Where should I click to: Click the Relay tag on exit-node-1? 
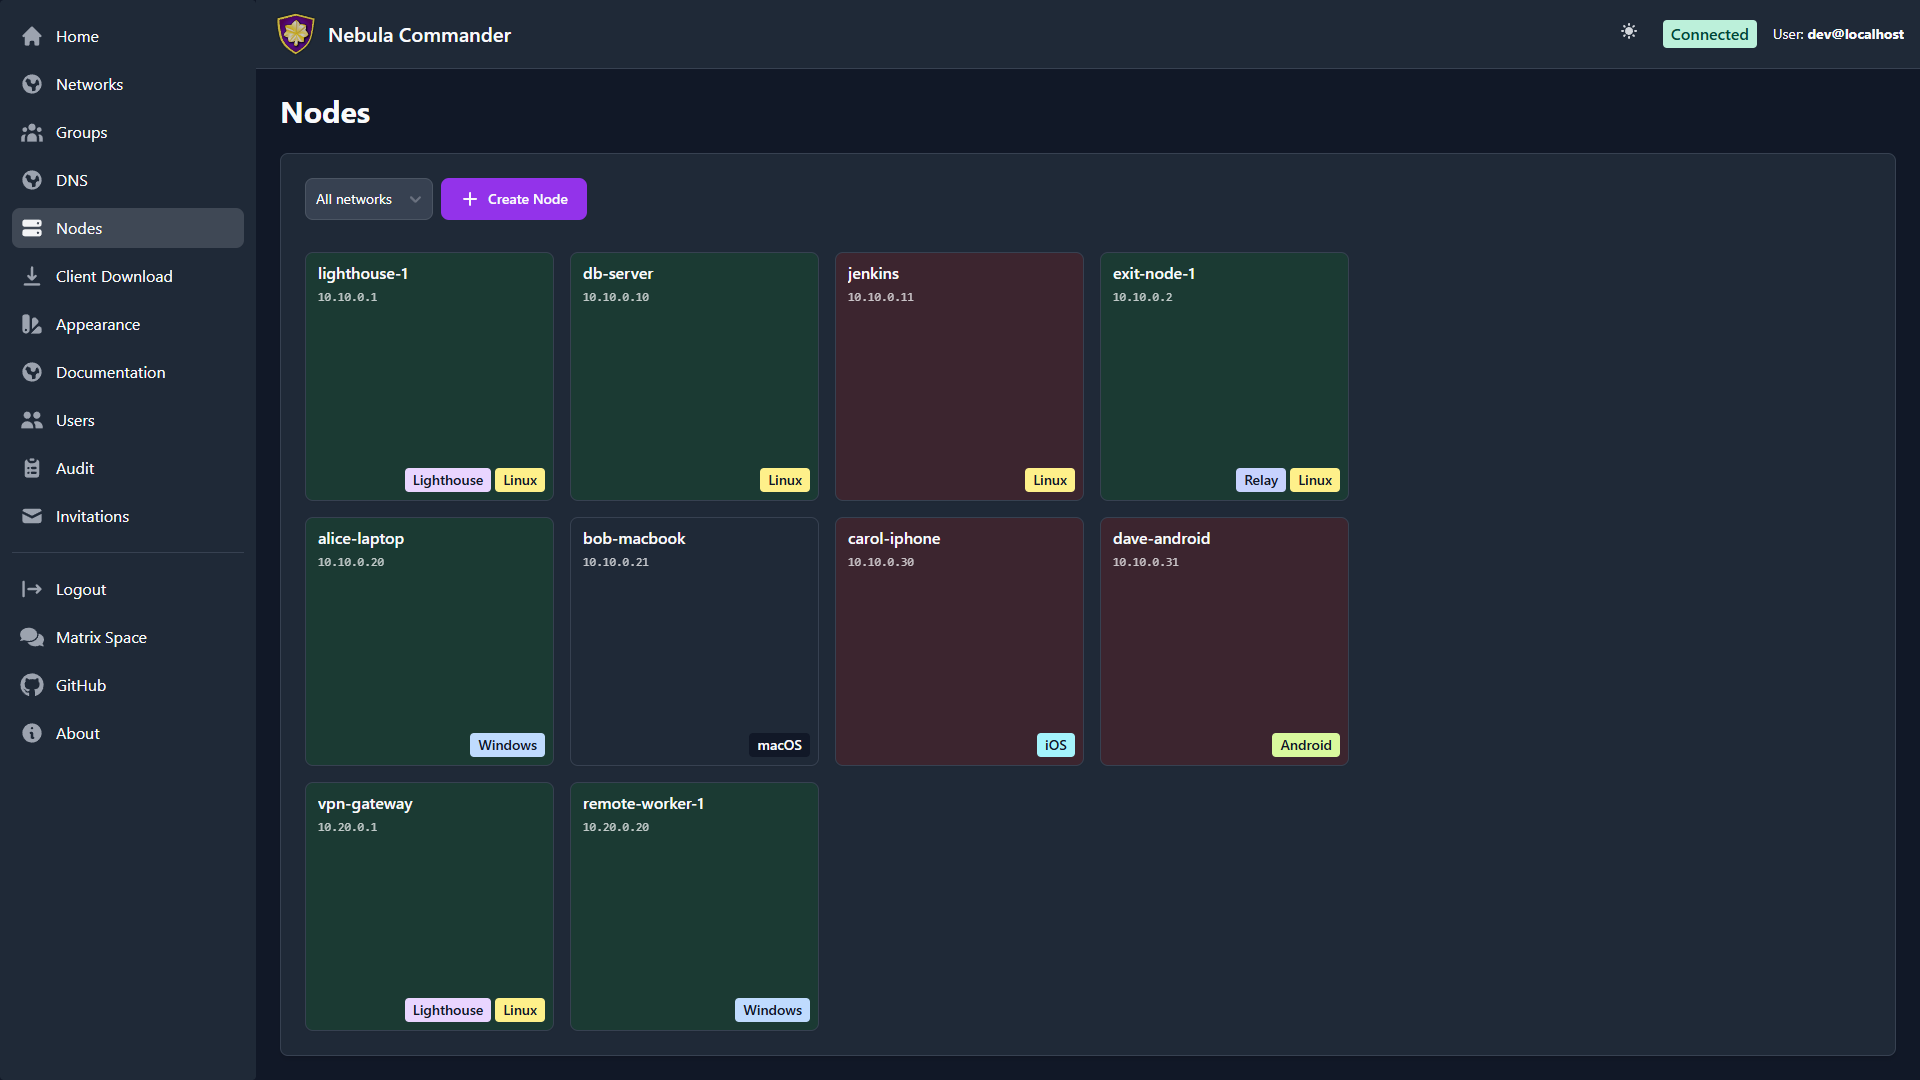click(x=1261, y=480)
